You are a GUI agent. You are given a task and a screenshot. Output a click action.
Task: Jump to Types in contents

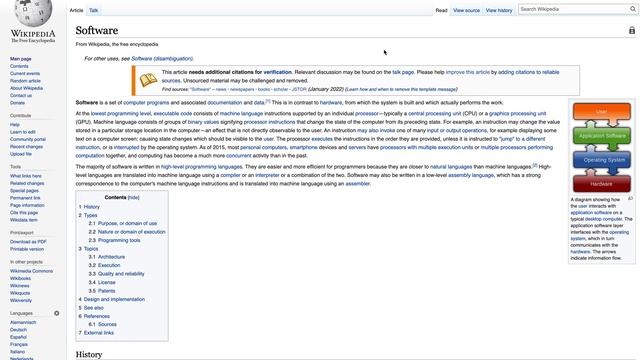[91, 215]
